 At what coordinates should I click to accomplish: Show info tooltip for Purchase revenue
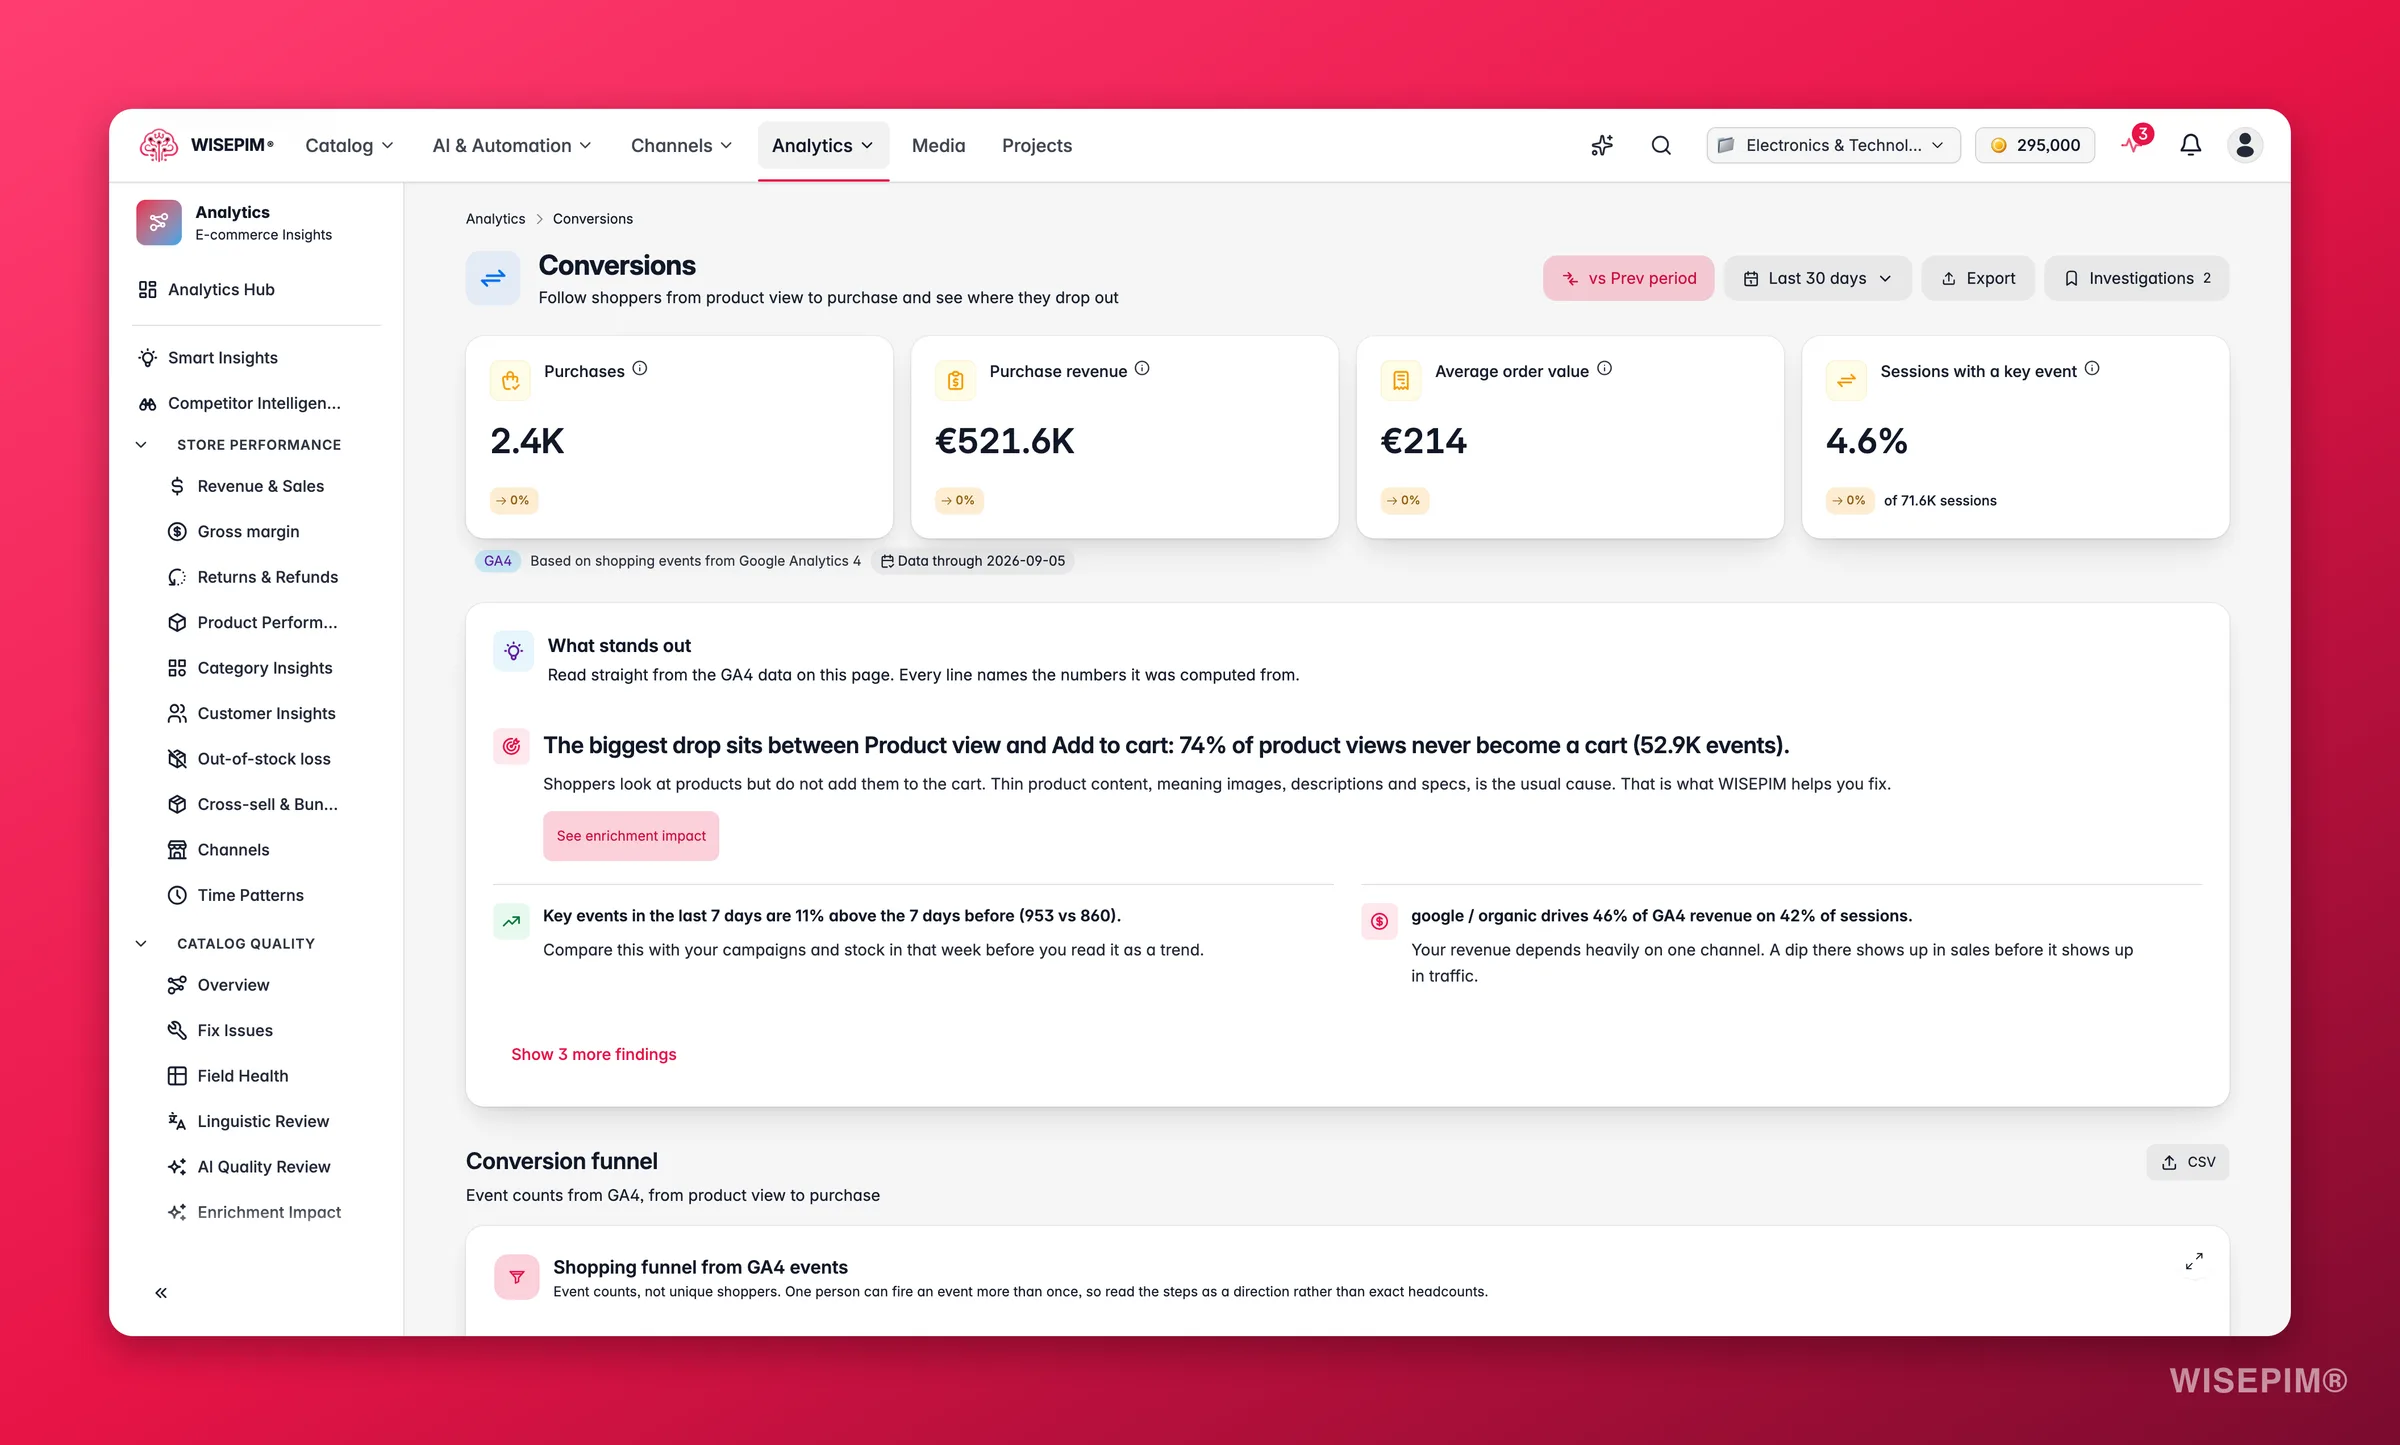[1142, 368]
